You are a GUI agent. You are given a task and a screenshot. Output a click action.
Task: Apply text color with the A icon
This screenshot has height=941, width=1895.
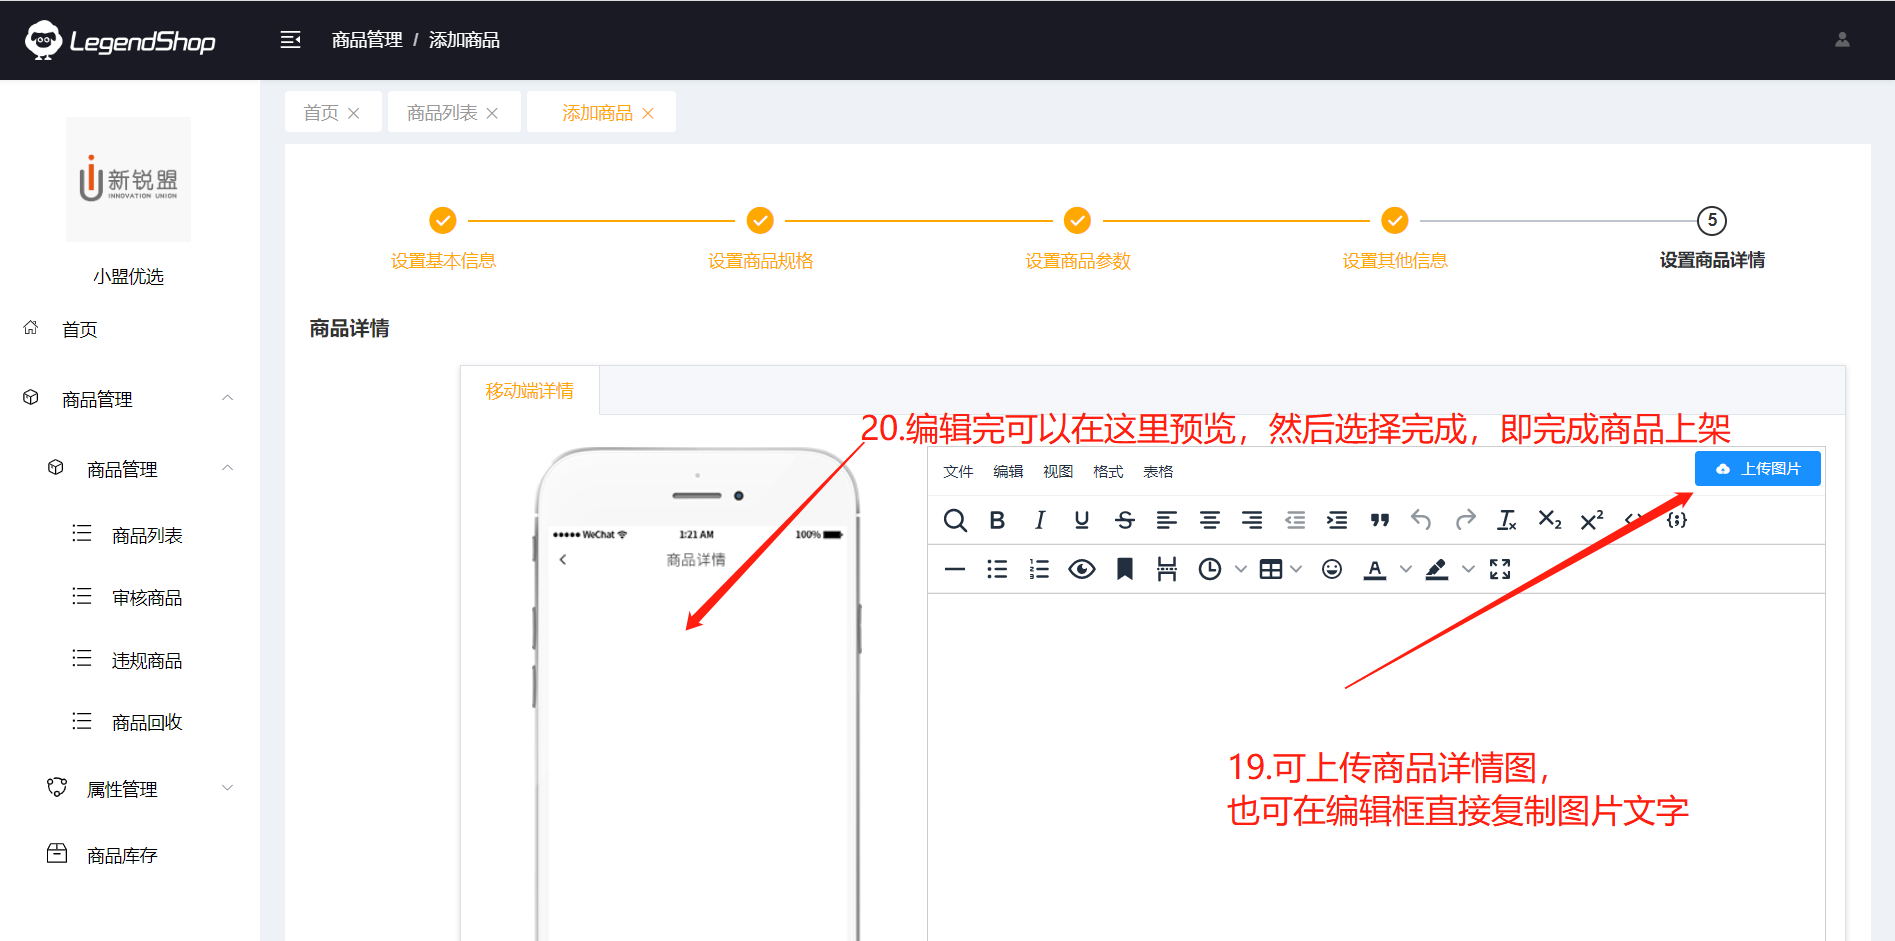coord(1375,569)
